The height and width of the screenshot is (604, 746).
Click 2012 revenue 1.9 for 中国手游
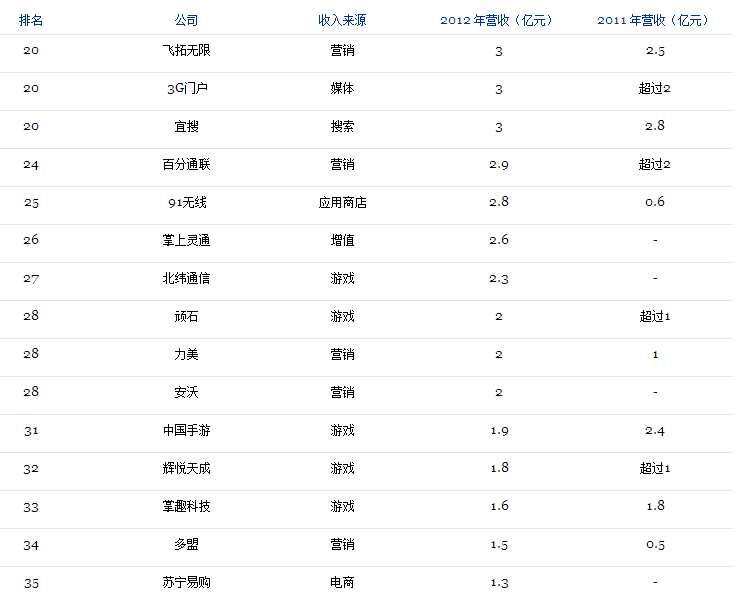pos(499,430)
